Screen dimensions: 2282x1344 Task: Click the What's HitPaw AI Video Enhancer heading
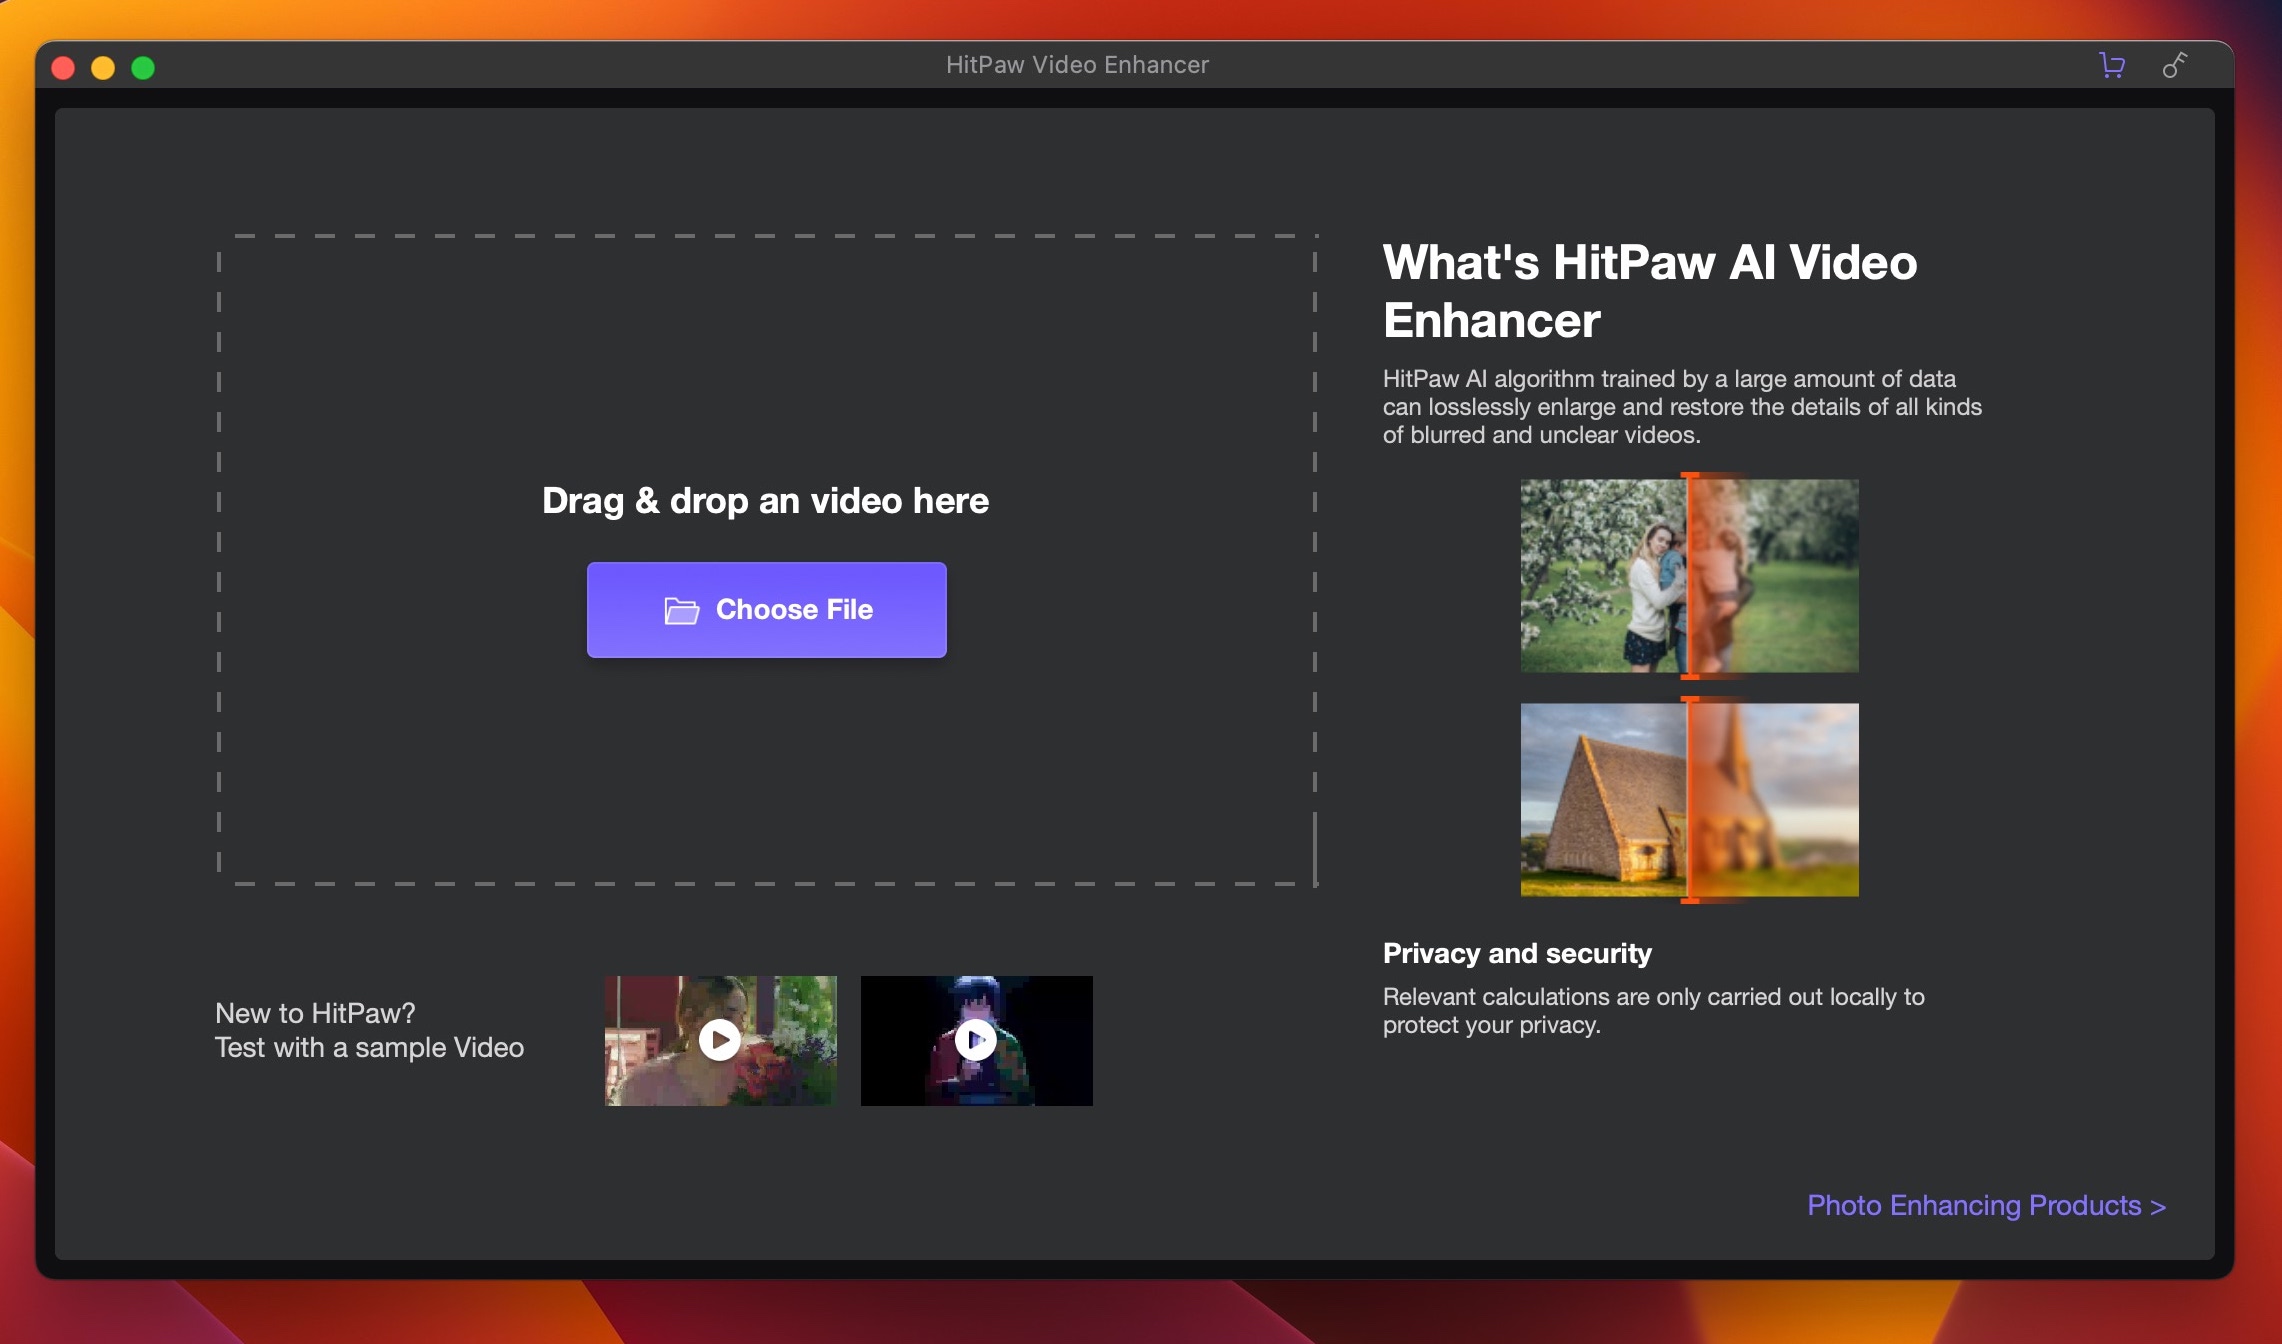[x=1650, y=291]
